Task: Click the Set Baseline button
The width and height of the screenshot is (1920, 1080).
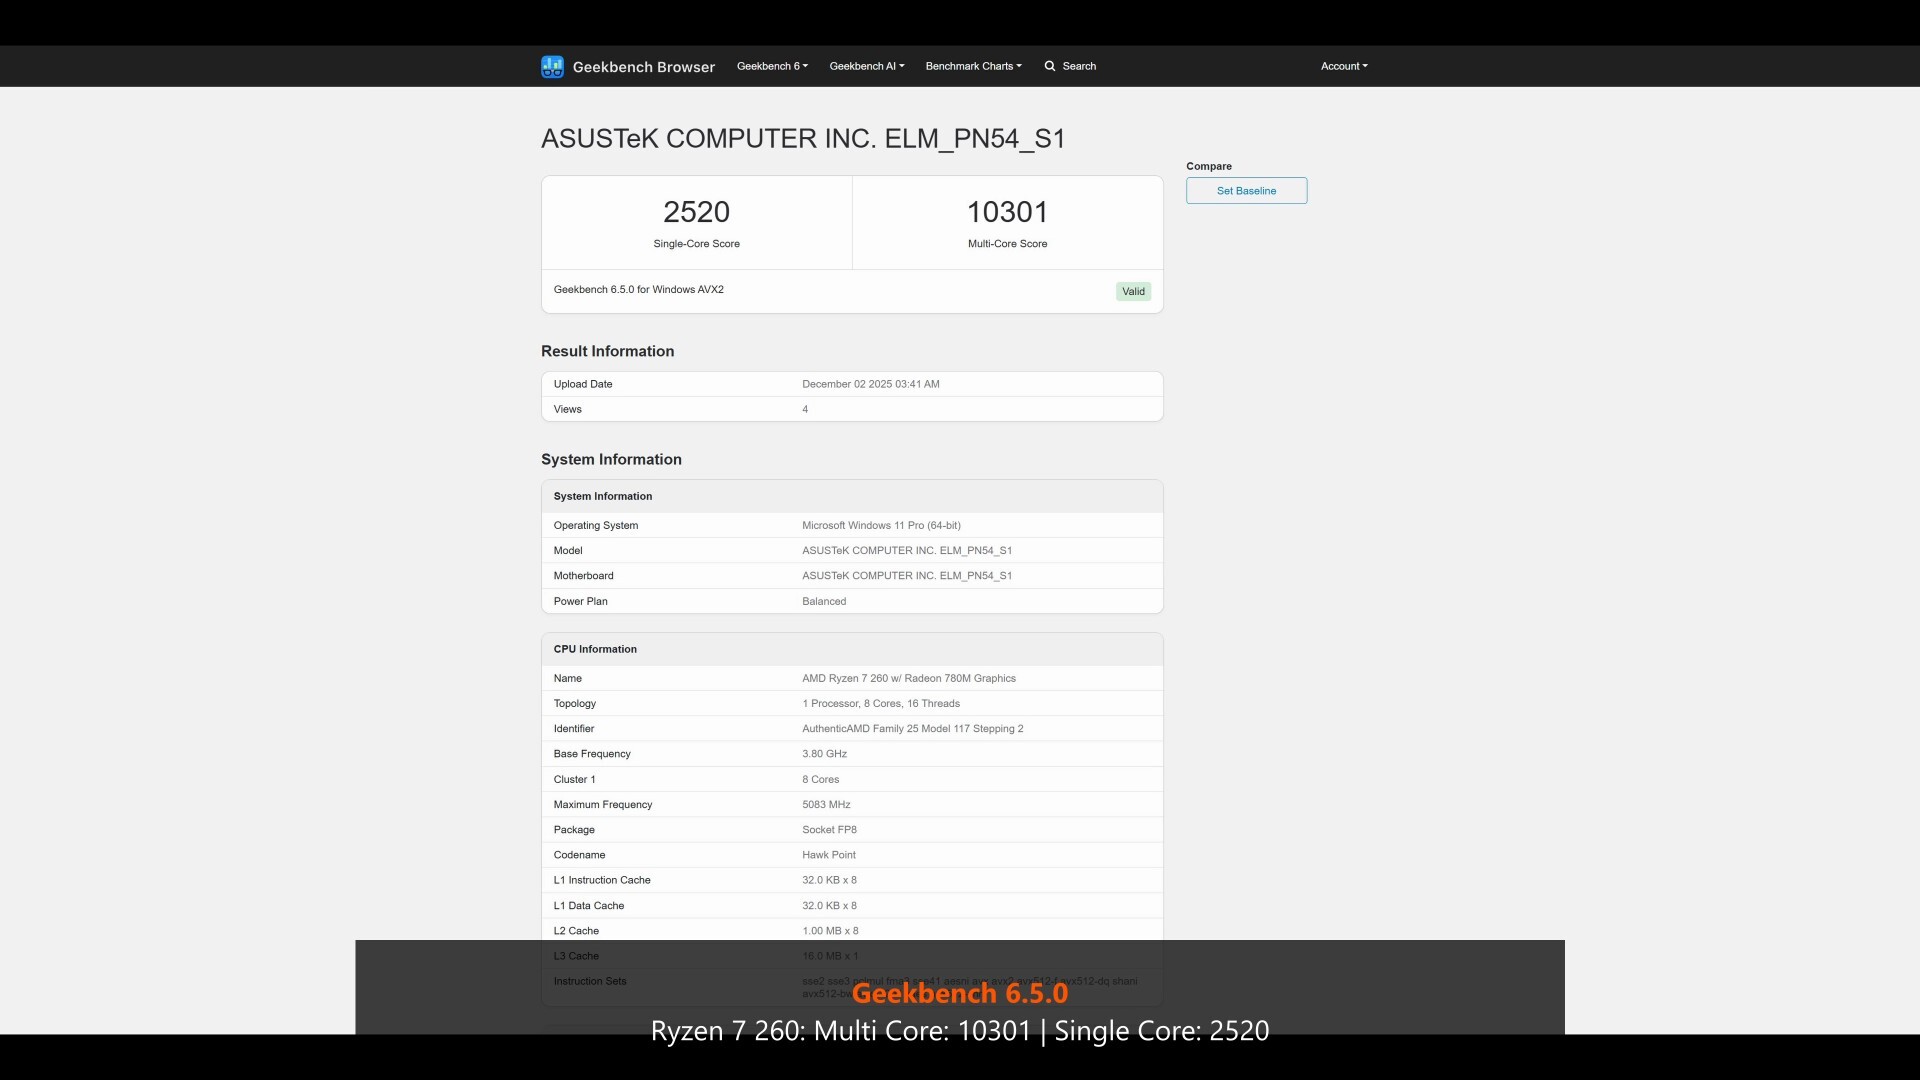Action: pyautogui.click(x=1246, y=190)
